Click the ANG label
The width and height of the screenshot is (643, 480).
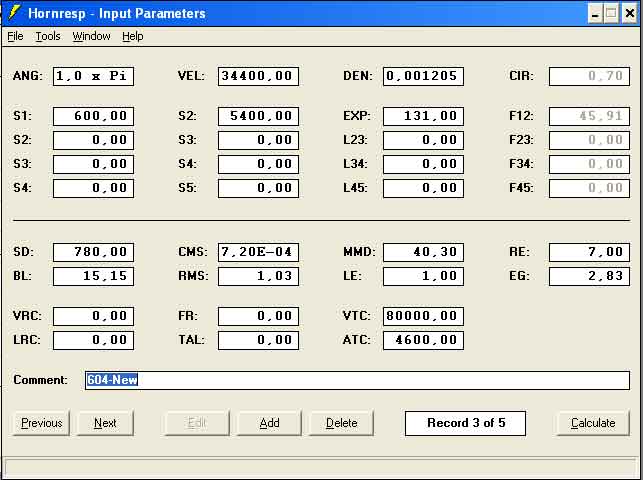(27, 76)
